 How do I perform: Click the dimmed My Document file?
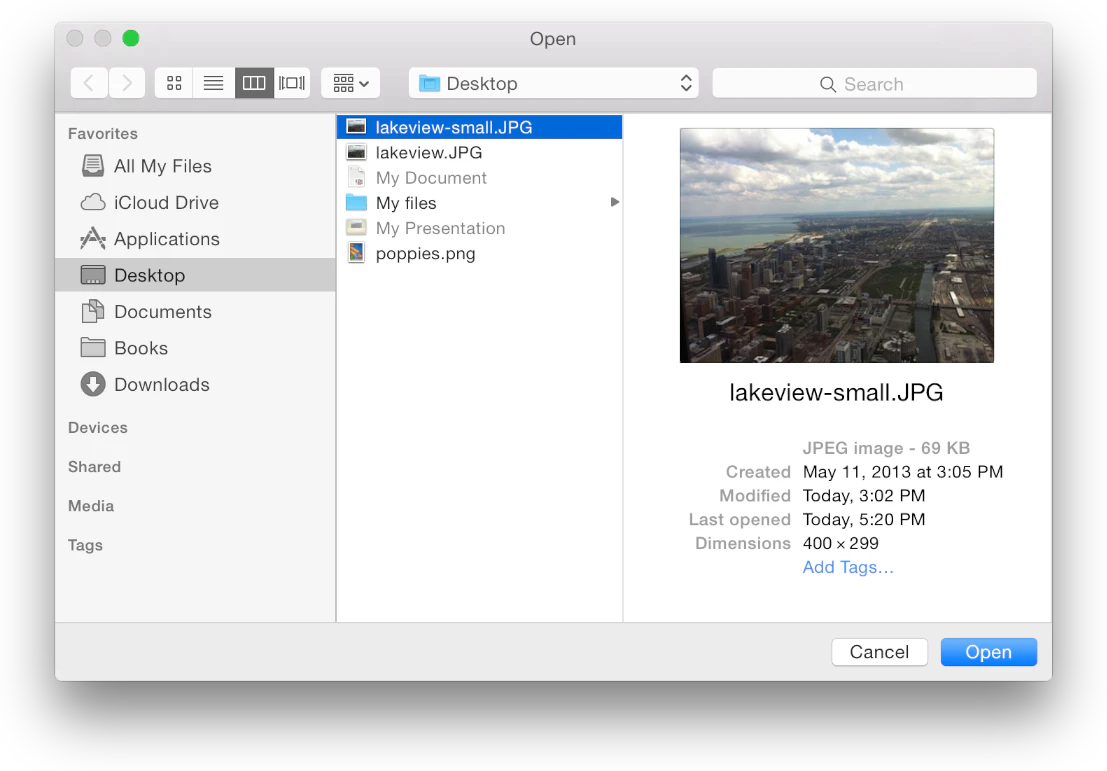(x=479, y=178)
